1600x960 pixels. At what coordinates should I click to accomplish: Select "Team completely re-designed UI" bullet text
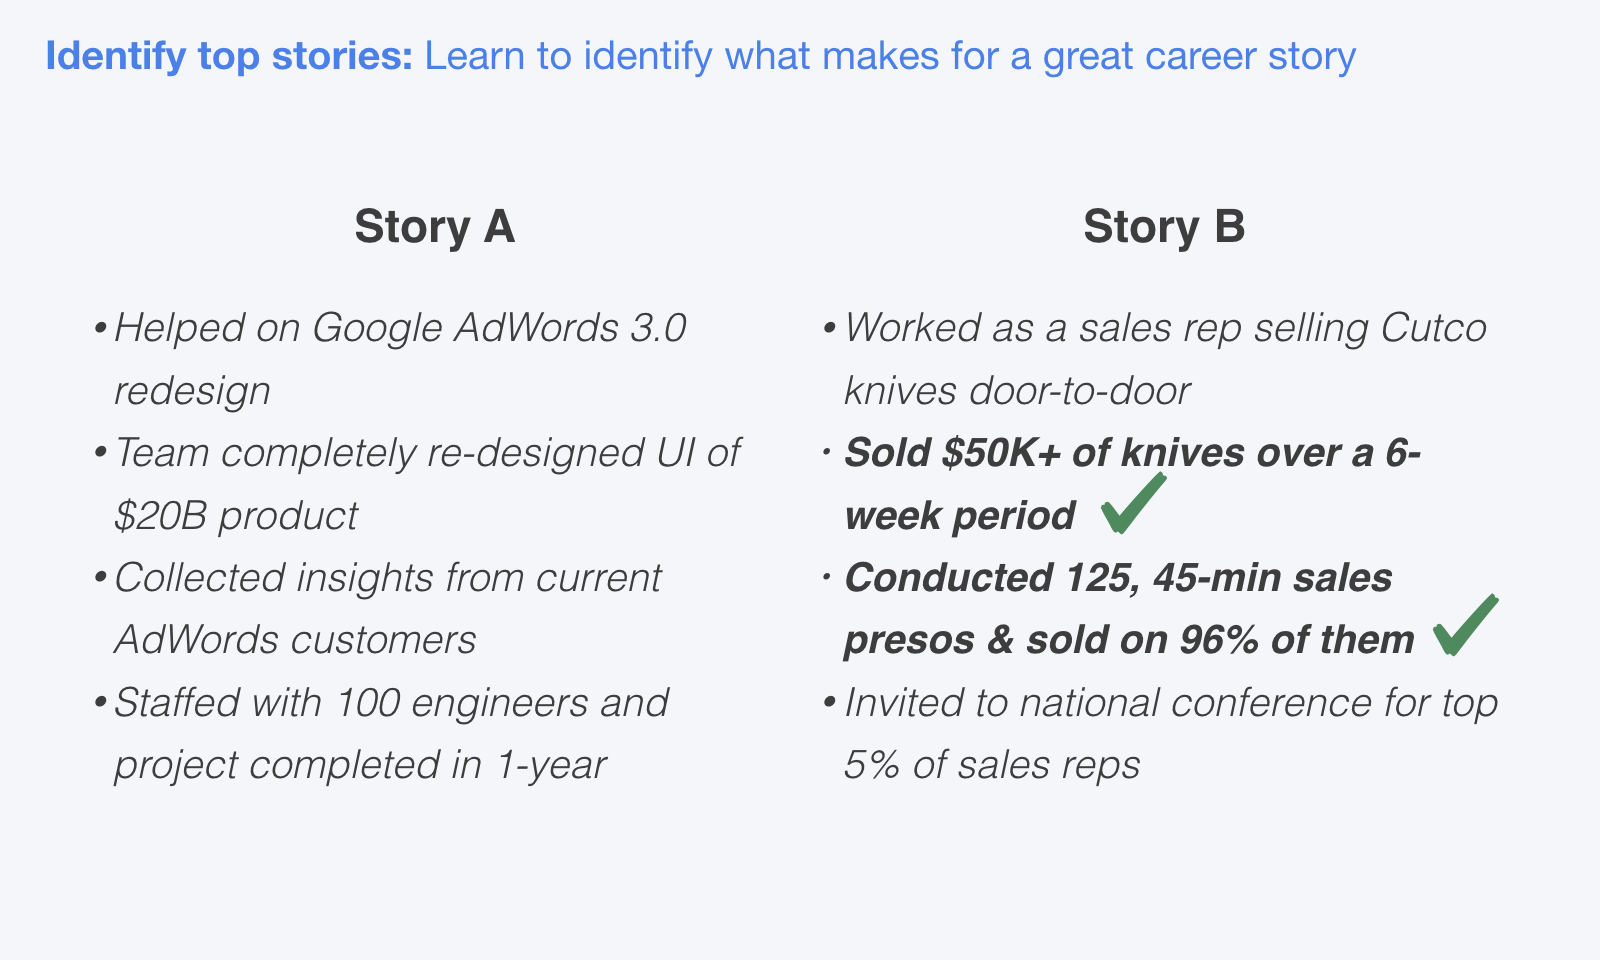click(427, 453)
